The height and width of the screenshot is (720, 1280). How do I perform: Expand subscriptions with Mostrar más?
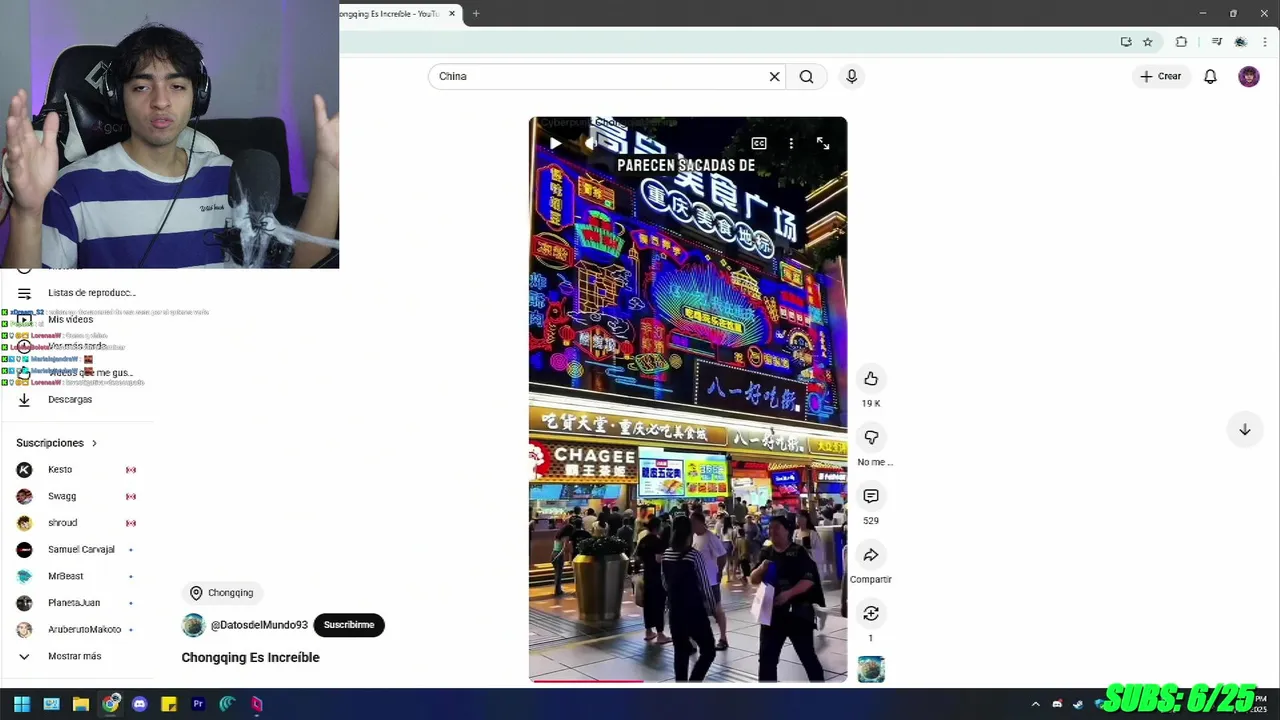click(76, 656)
